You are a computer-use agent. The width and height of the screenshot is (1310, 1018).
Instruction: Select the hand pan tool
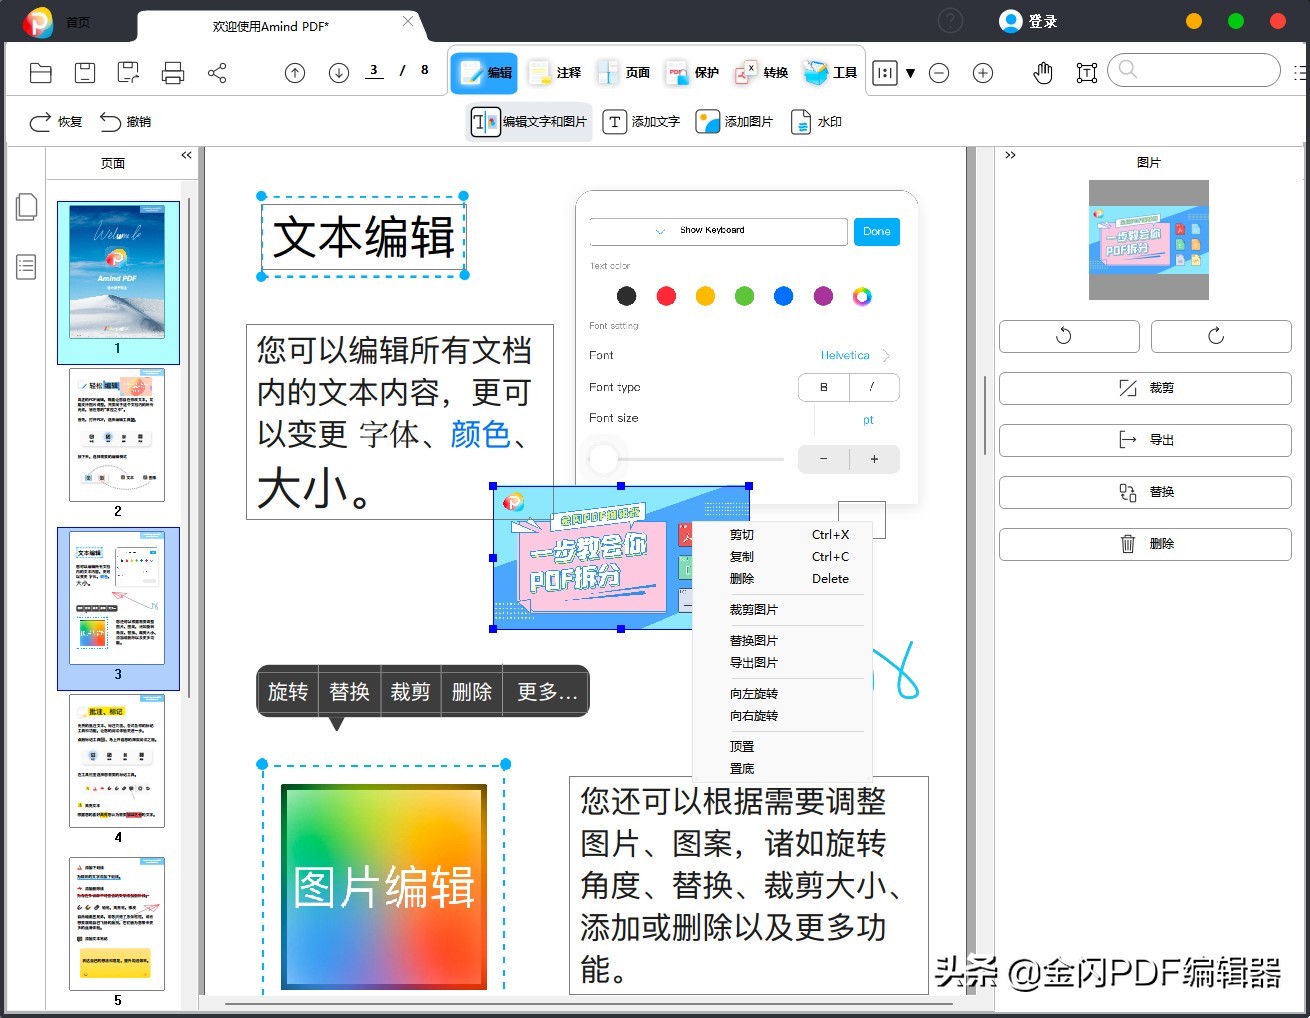pos(1043,72)
